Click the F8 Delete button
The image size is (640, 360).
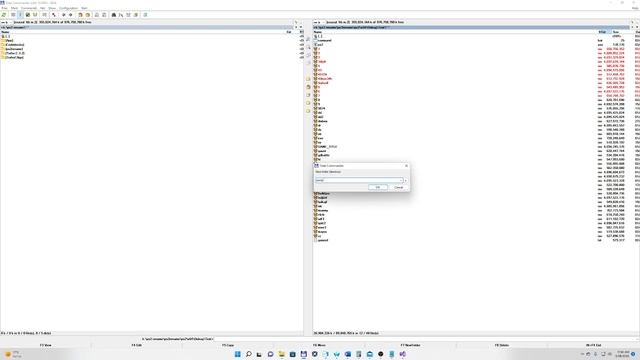point(502,345)
